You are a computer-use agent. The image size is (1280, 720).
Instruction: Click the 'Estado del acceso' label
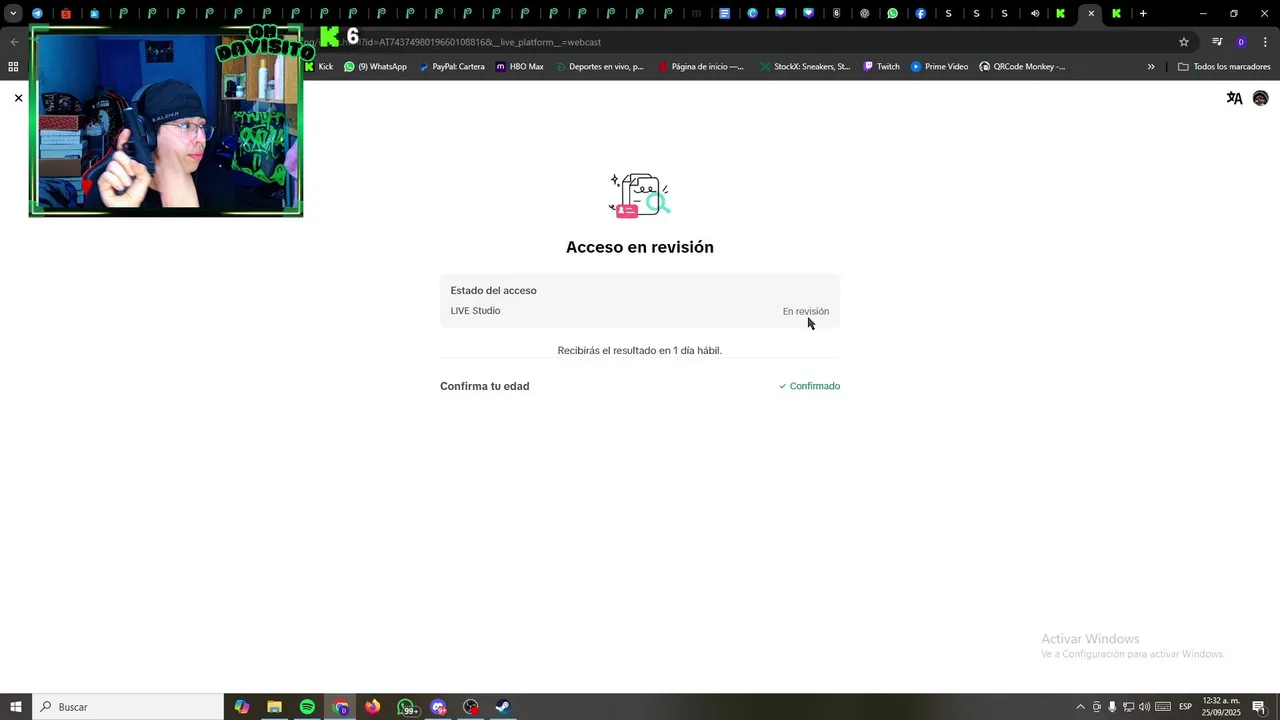(x=493, y=290)
